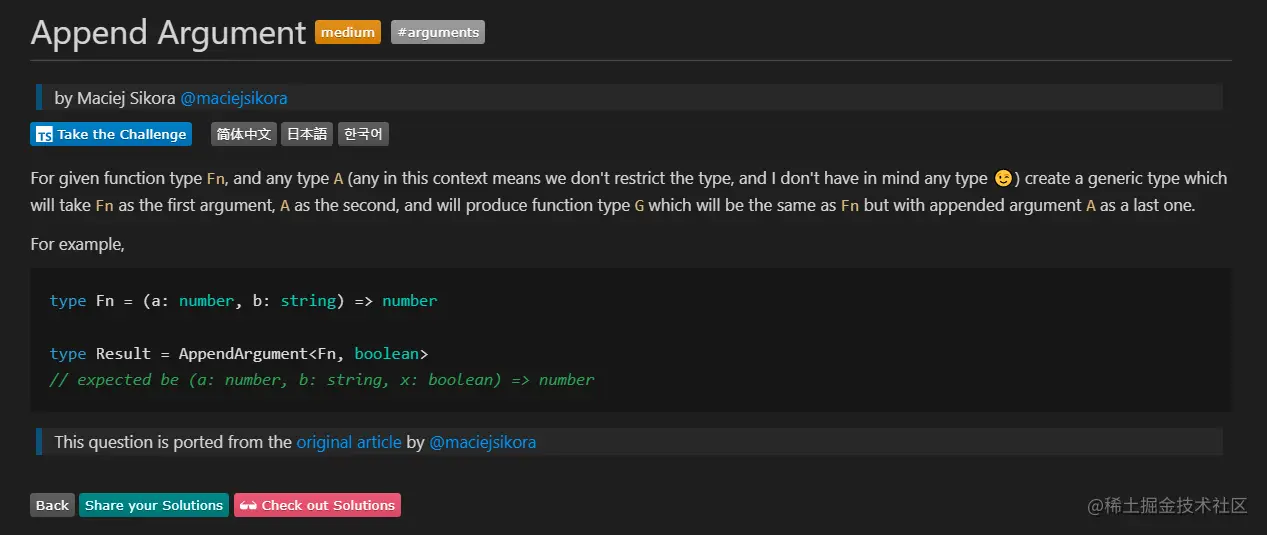The width and height of the screenshot is (1267, 535).
Task: Switch to 한국어 translation
Action: (363, 135)
